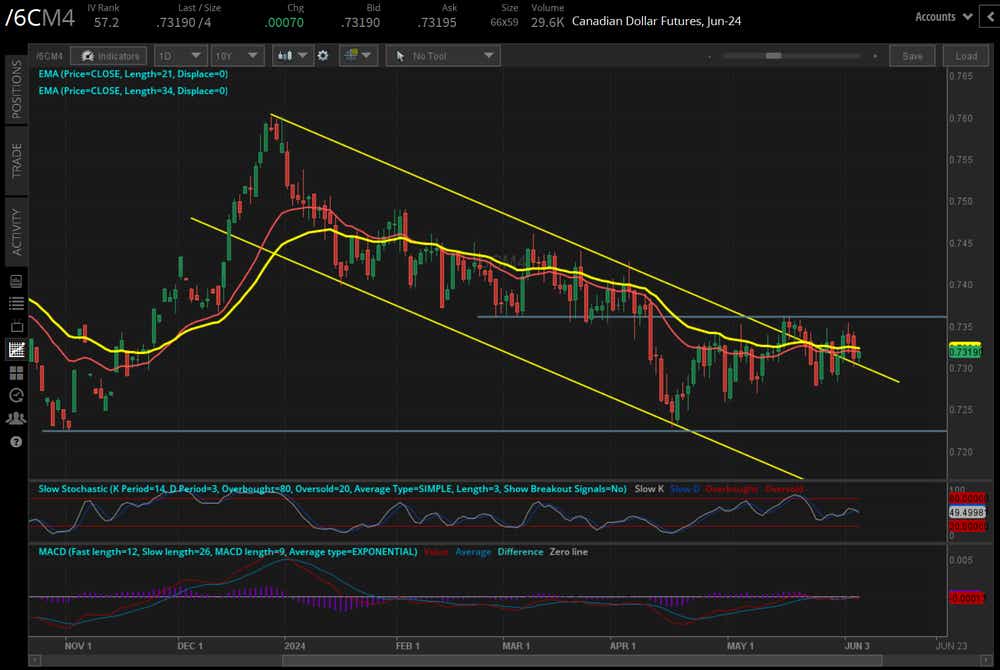Click the Save chart button

(x=912, y=56)
